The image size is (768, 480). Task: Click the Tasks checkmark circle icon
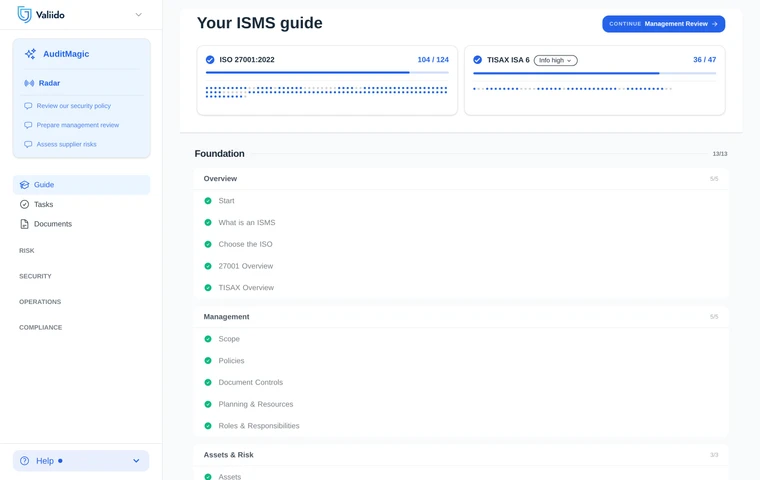(24, 204)
